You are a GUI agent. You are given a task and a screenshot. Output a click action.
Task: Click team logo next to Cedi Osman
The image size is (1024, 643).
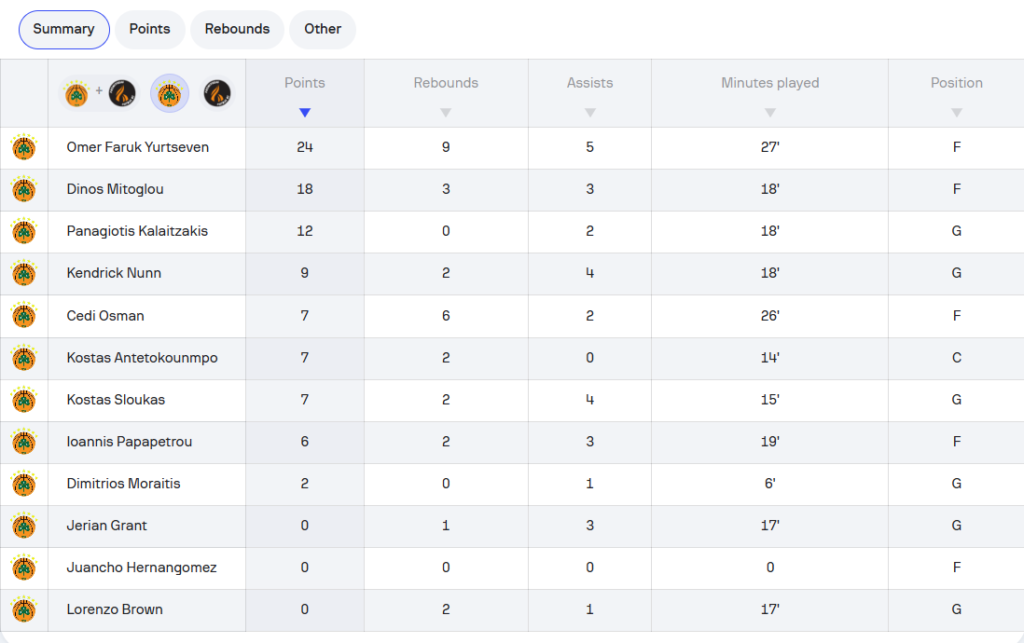pos(24,316)
